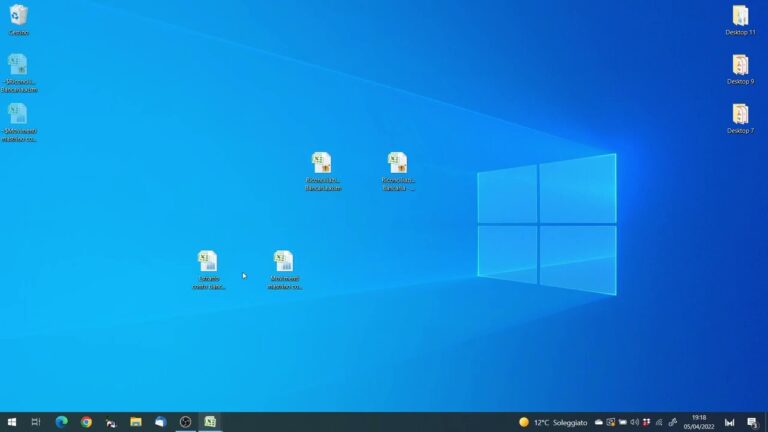768x432 pixels.
Task: Switch to OBS Studio in the taskbar
Action: pos(185,422)
